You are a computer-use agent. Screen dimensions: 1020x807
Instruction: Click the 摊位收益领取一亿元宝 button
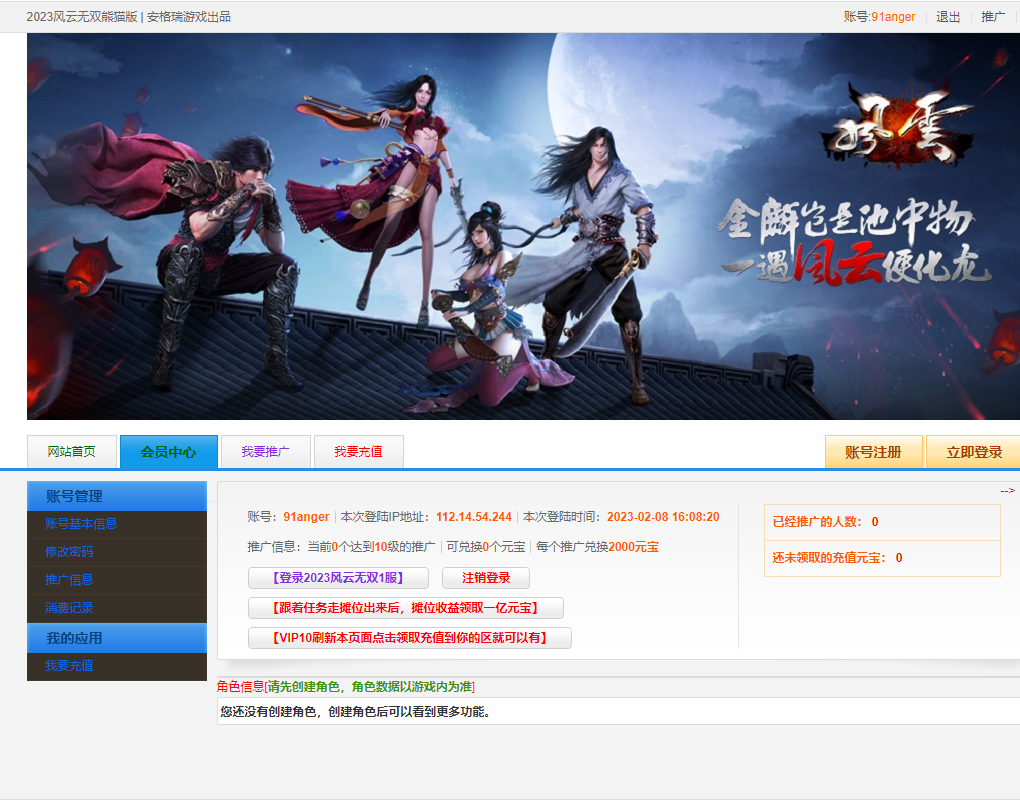pyautogui.click(x=406, y=608)
